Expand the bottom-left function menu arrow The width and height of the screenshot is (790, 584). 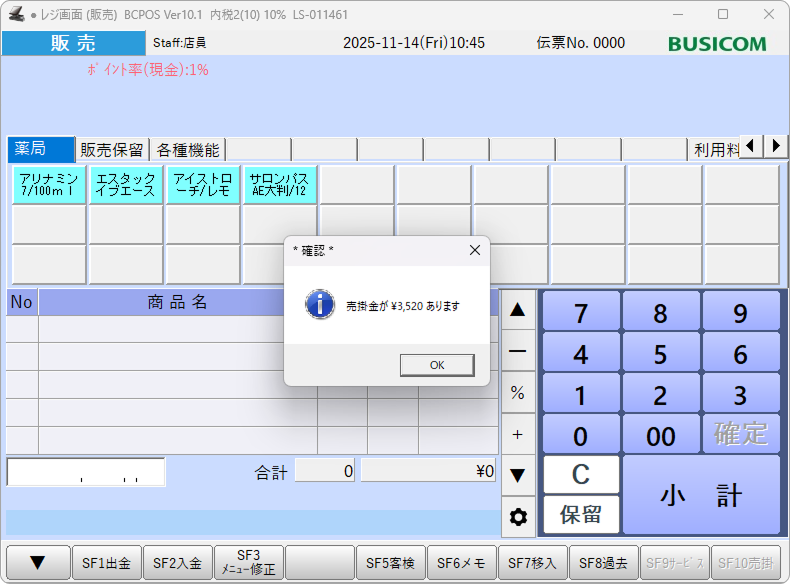[38, 563]
